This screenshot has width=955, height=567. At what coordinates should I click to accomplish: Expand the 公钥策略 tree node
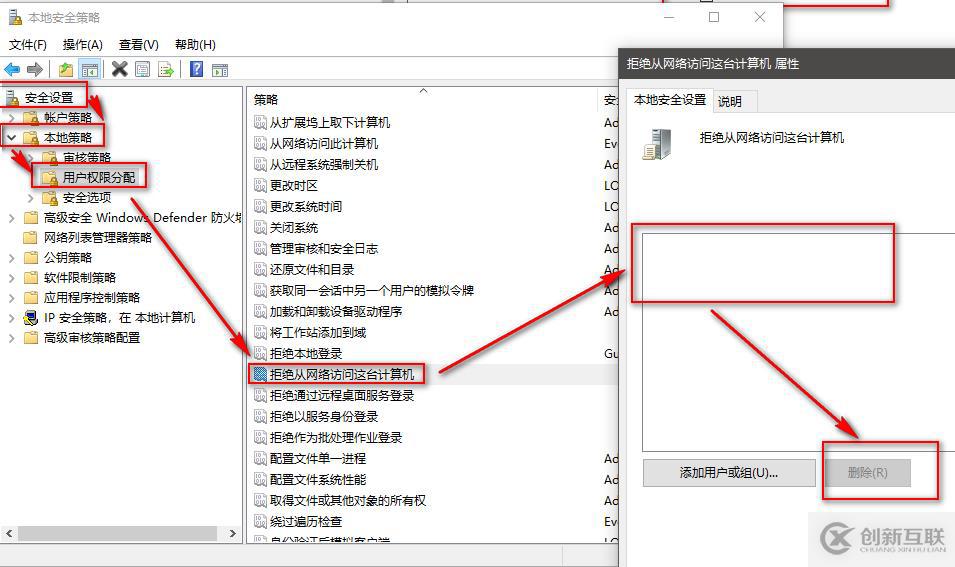click(12, 258)
